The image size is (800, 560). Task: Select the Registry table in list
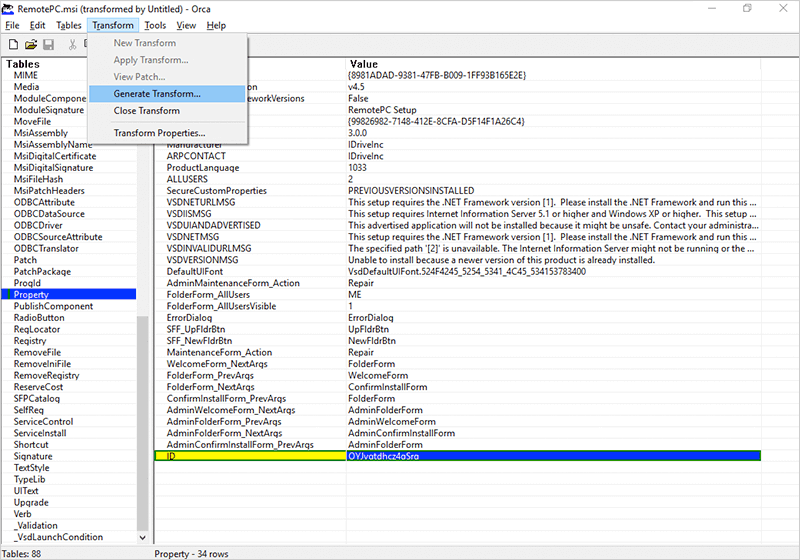[x=30, y=341]
